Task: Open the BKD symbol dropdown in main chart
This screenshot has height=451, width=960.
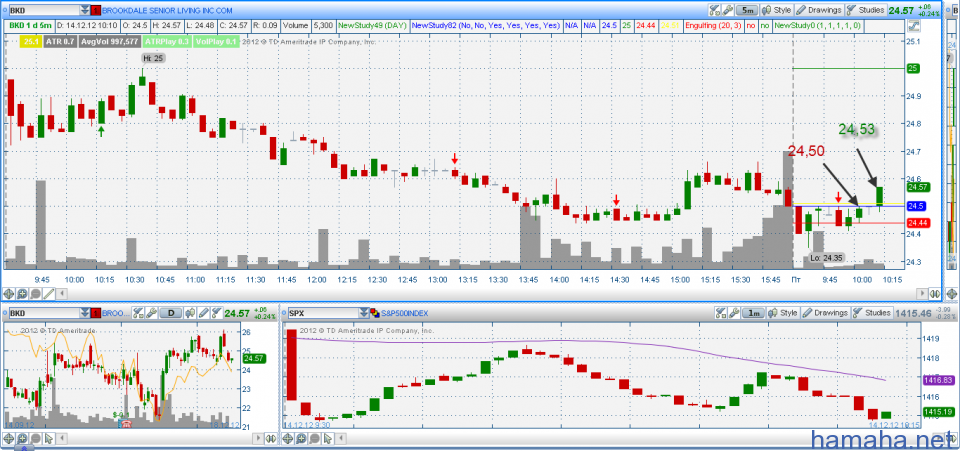Action: pyautogui.click(x=84, y=10)
